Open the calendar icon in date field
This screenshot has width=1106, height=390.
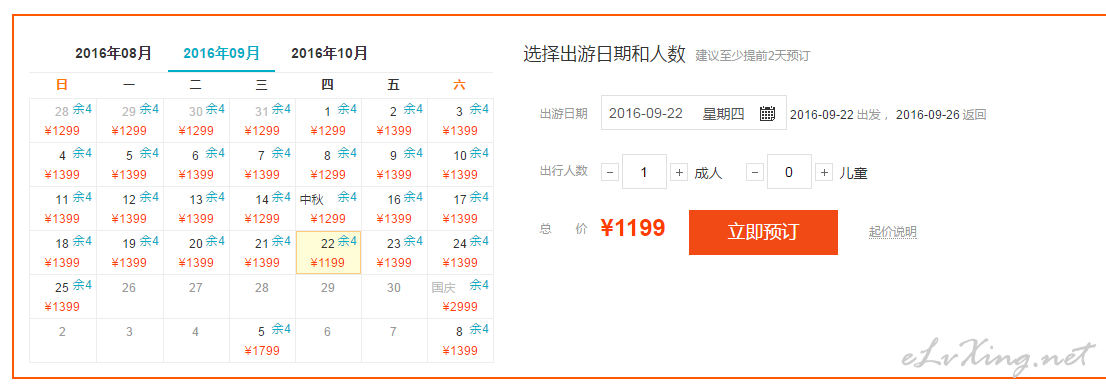click(767, 114)
